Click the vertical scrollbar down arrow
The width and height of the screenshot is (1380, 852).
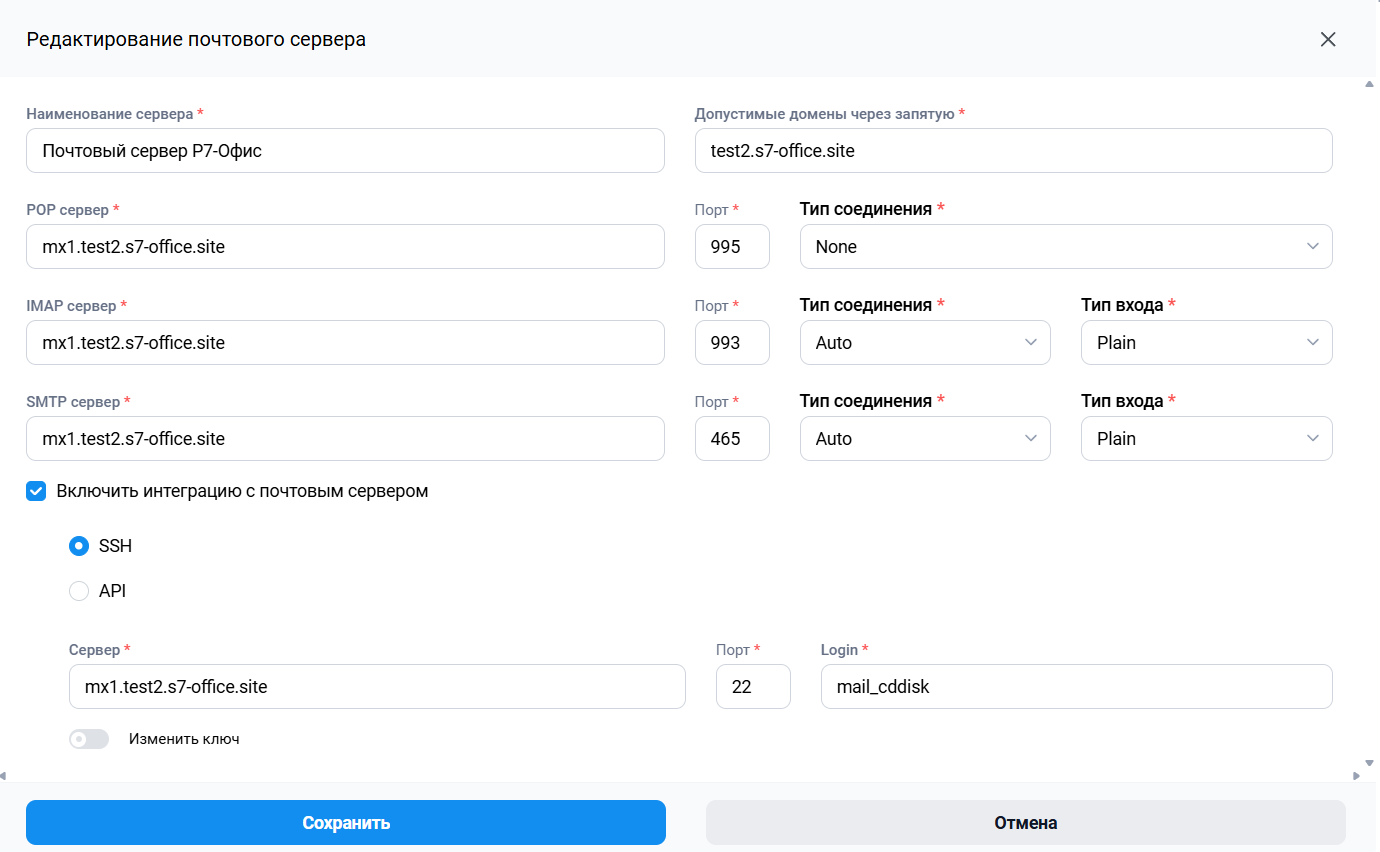tap(1369, 763)
